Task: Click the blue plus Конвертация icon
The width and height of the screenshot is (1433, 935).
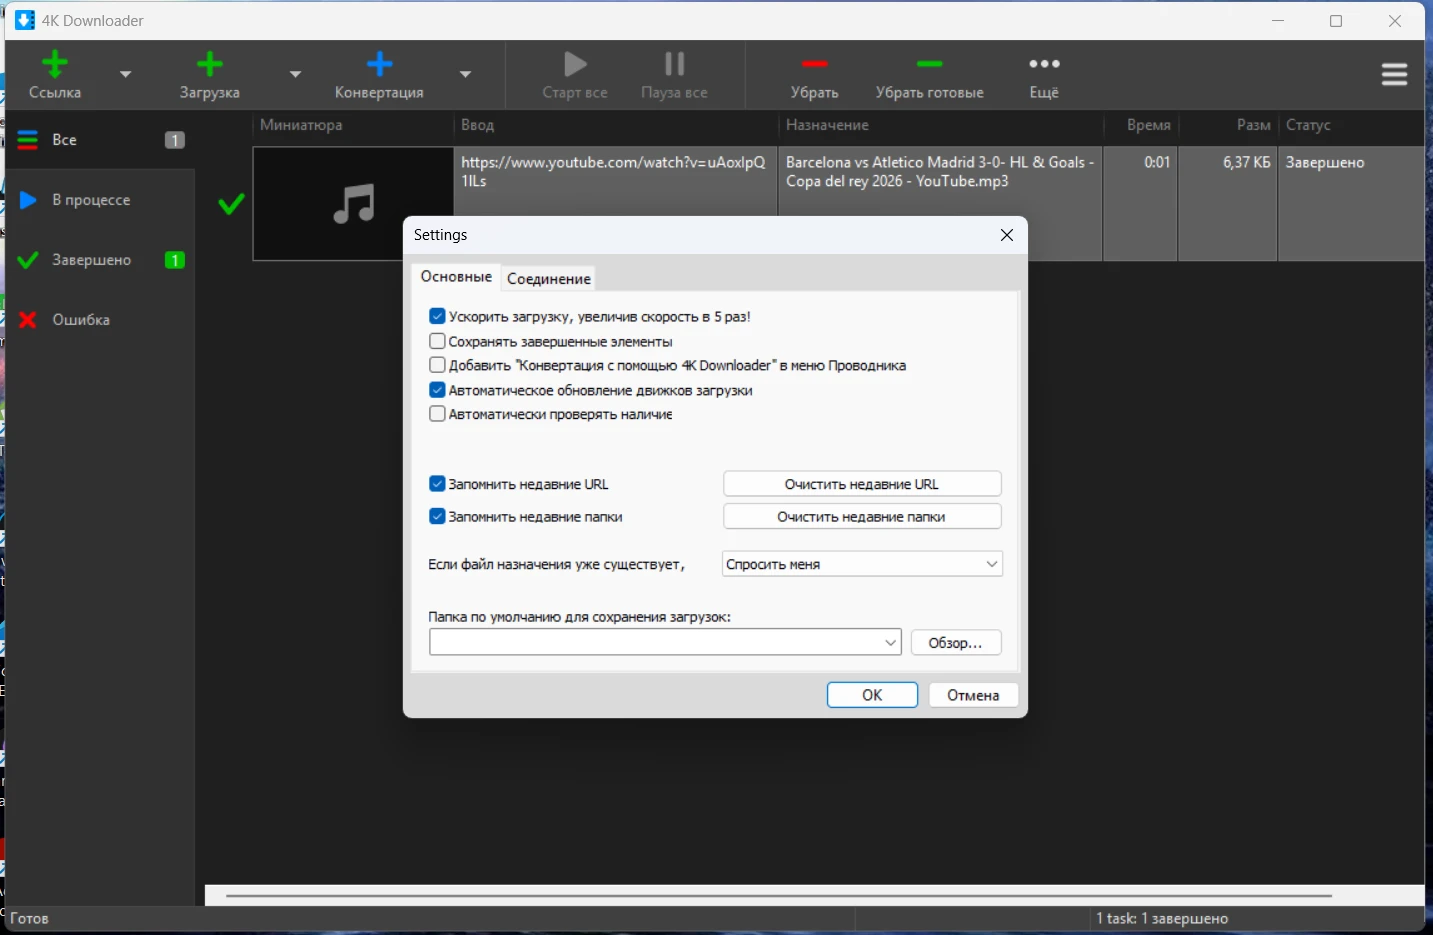Action: click(379, 65)
